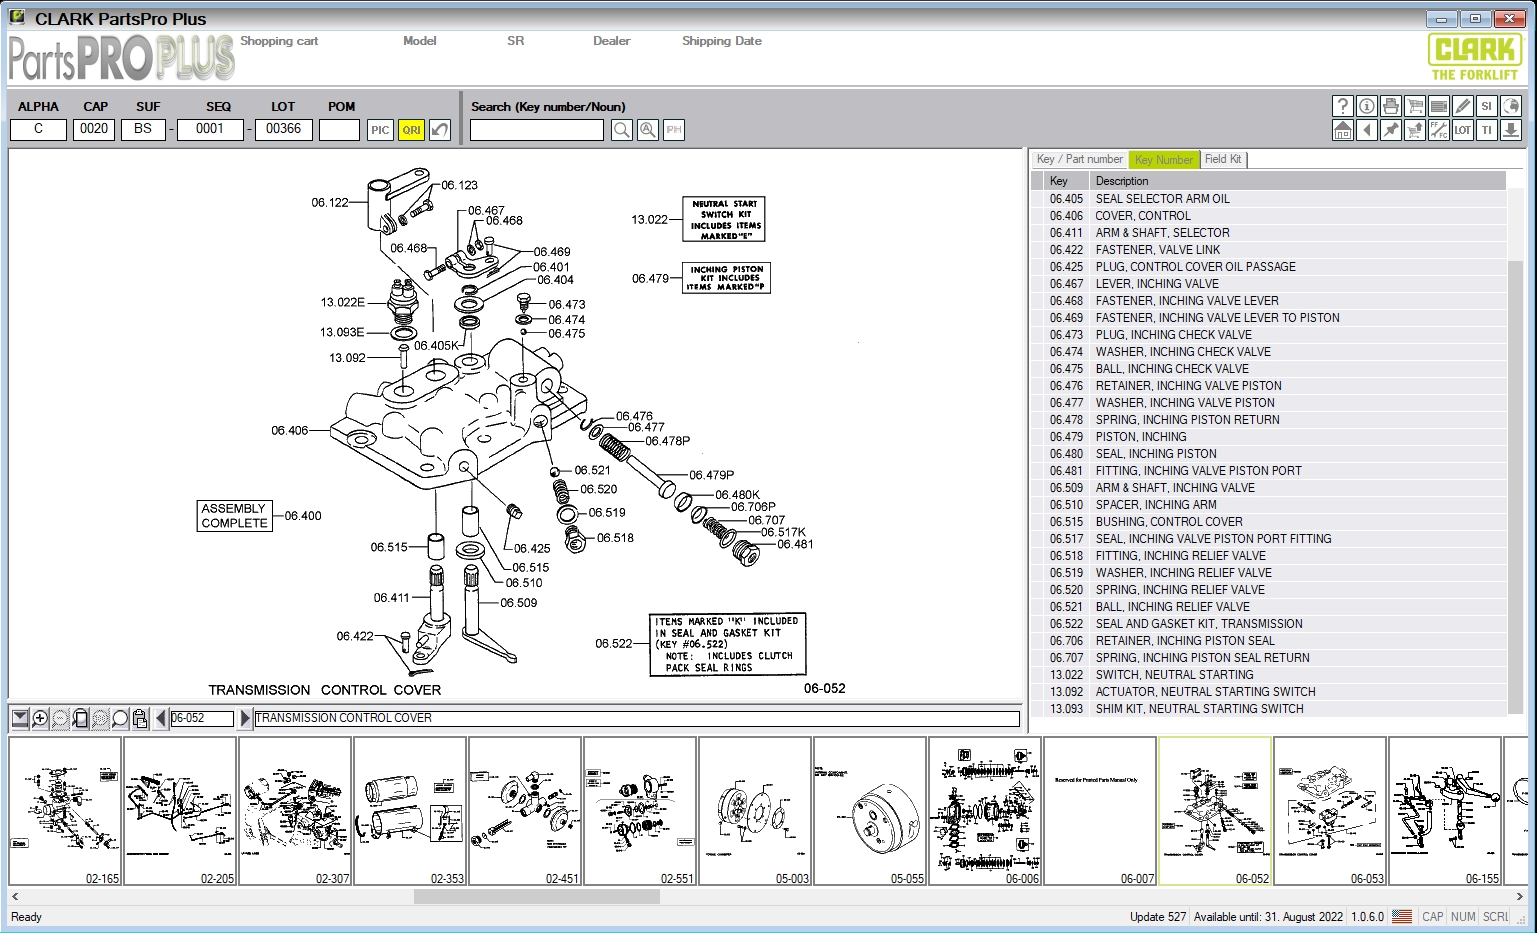The height and width of the screenshot is (933, 1537).
Task: Open thumbnail page 06-053
Action: tap(1330, 811)
